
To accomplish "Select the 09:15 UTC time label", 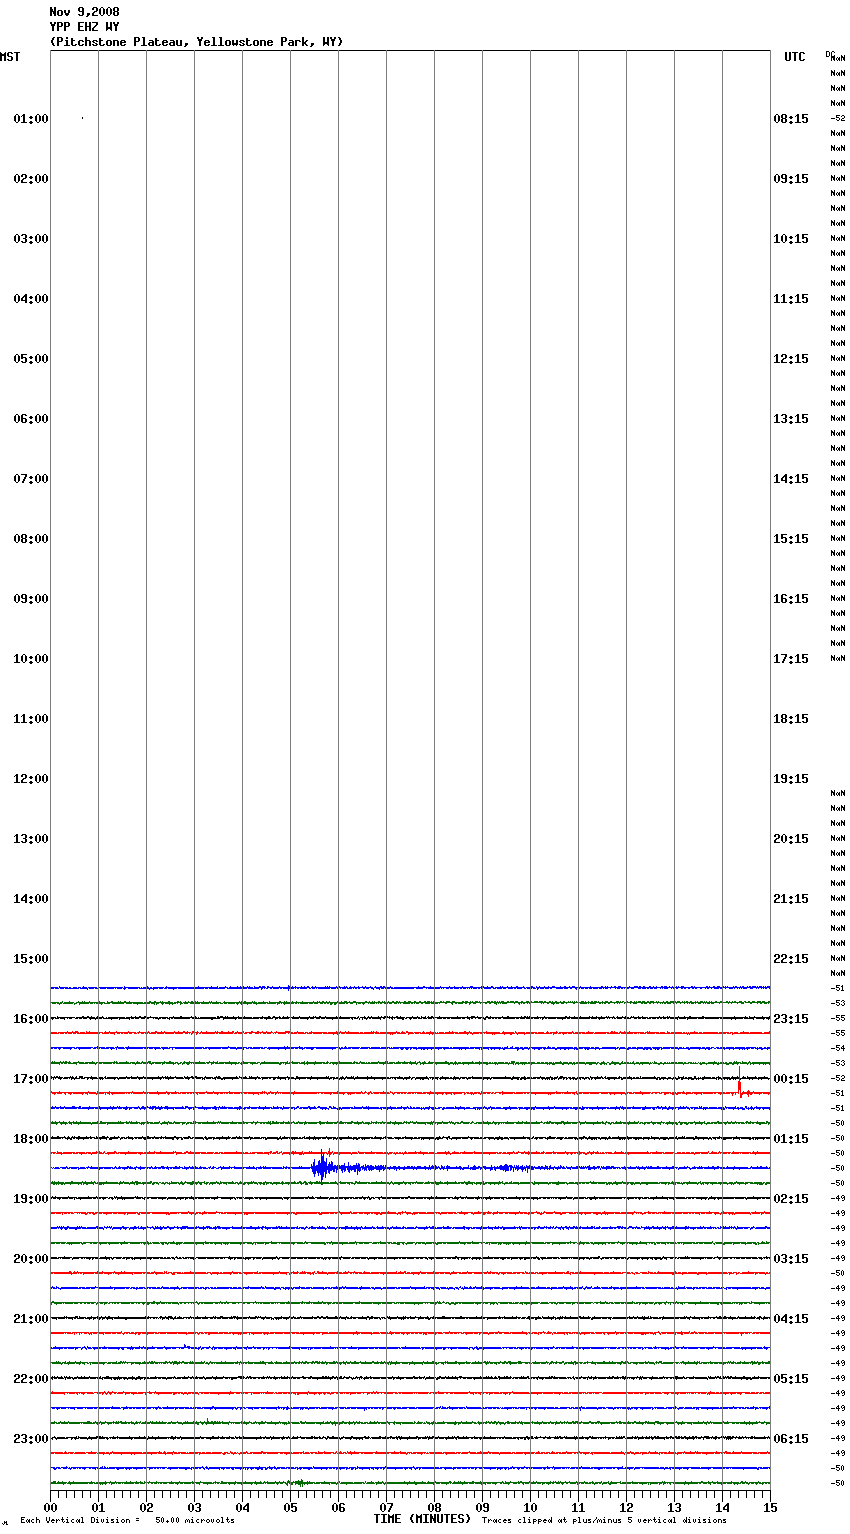I will pos(791,179).
